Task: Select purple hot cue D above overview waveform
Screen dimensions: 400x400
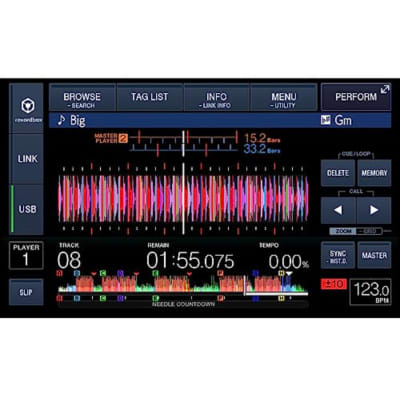Action: [120, 273]
